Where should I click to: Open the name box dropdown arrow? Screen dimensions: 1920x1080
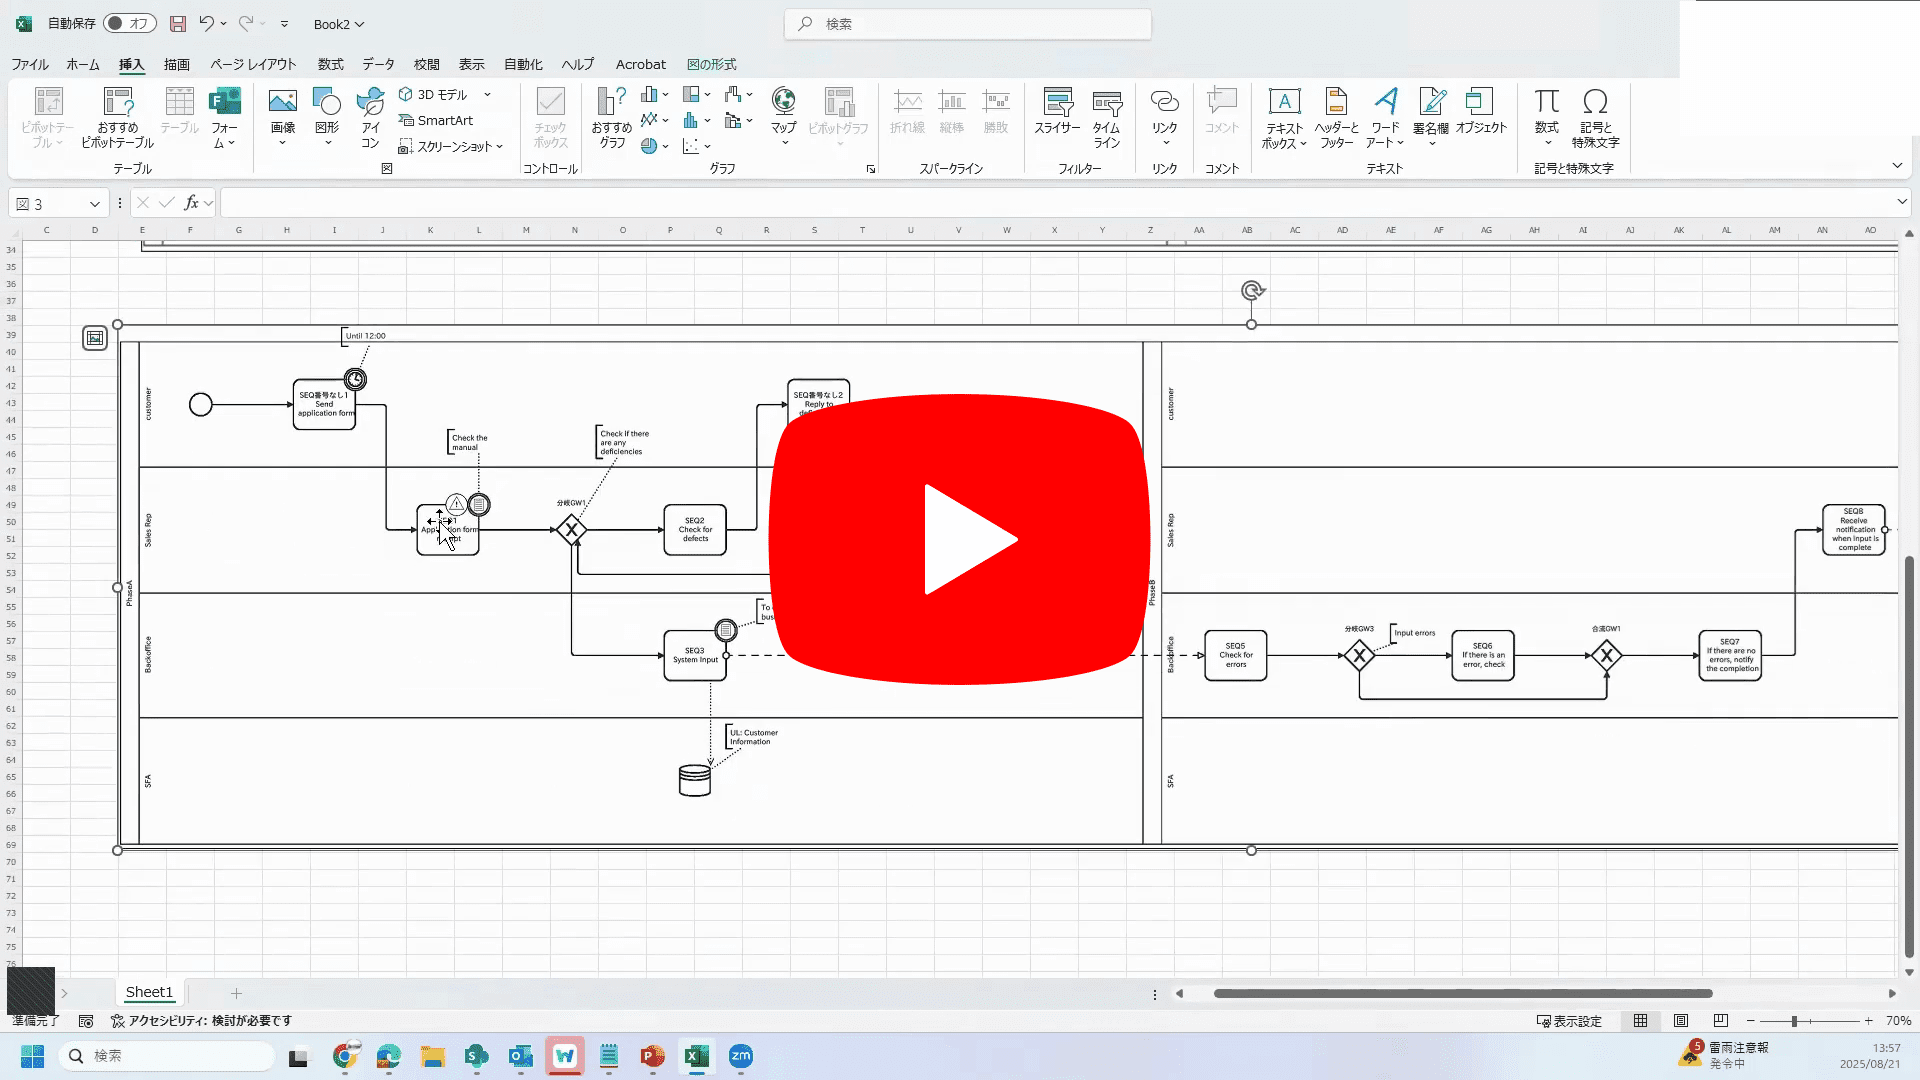pos(95,204)
